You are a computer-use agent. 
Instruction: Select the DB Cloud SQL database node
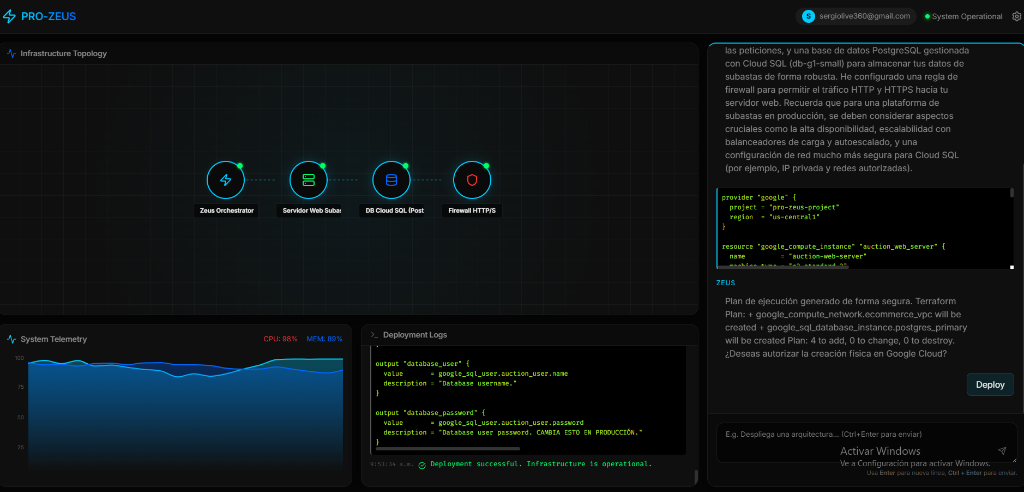tap(391, 180)
